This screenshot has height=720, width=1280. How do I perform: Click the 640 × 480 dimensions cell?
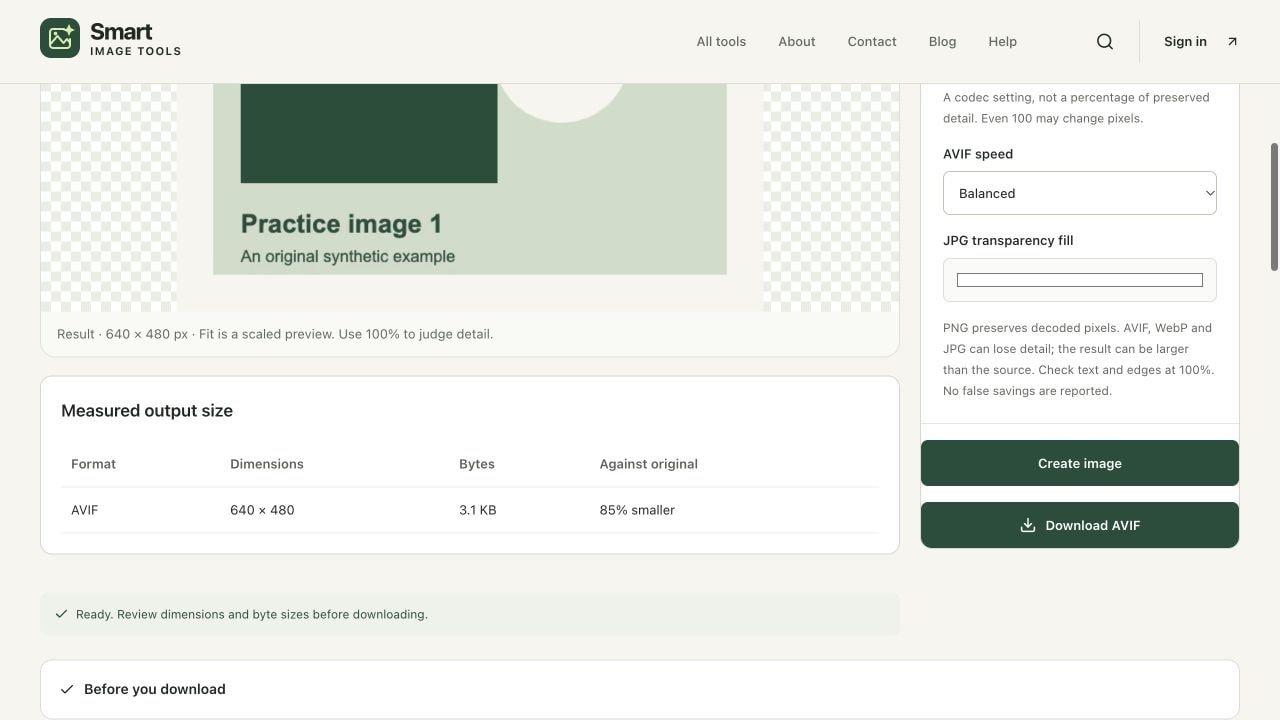click(x=262, y=510)
